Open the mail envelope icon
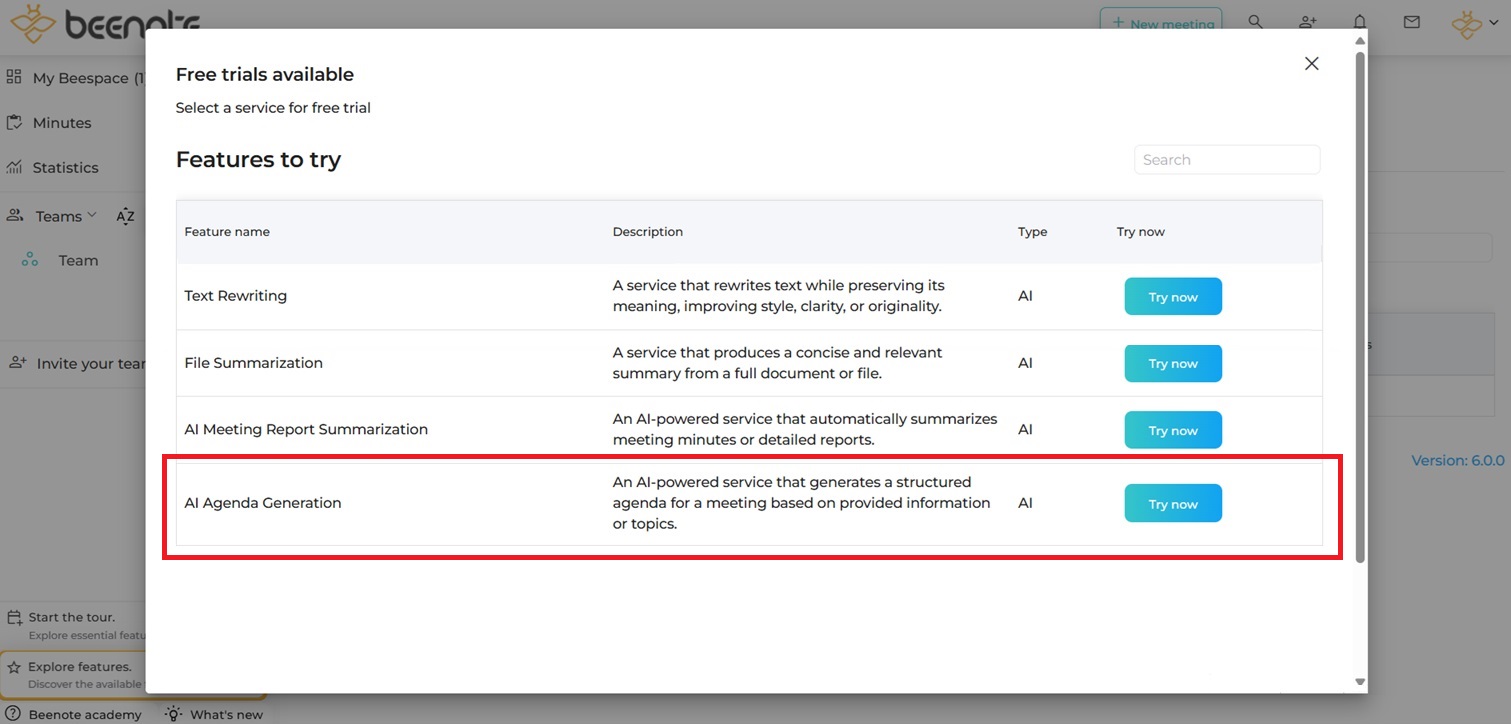 [1411, 22]
